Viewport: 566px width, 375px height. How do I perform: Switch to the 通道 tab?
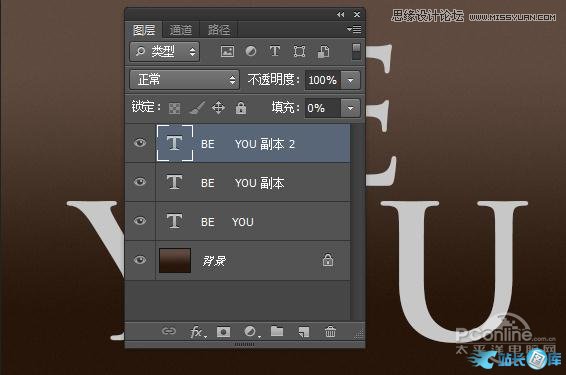180,30
